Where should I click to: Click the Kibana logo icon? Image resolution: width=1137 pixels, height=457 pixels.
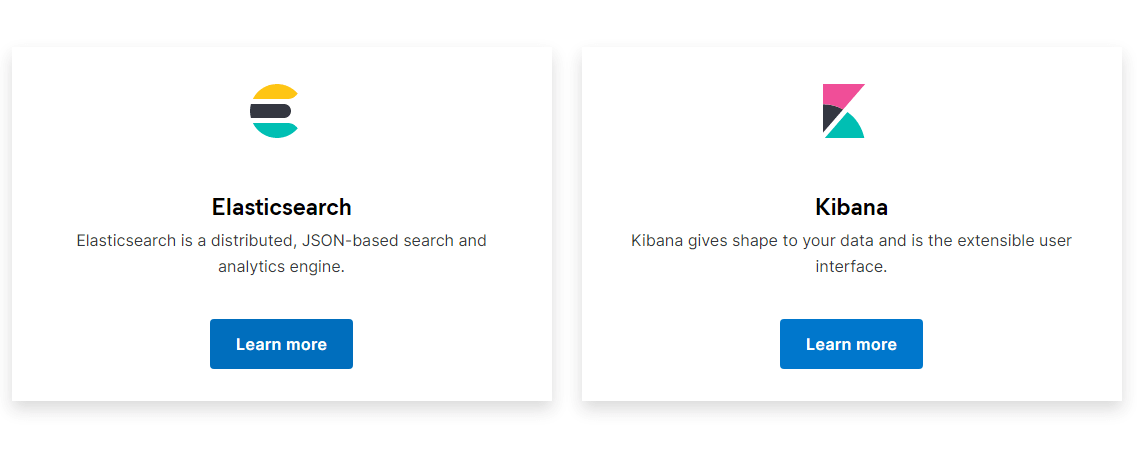pyautogui.click(x=843, y=111)
